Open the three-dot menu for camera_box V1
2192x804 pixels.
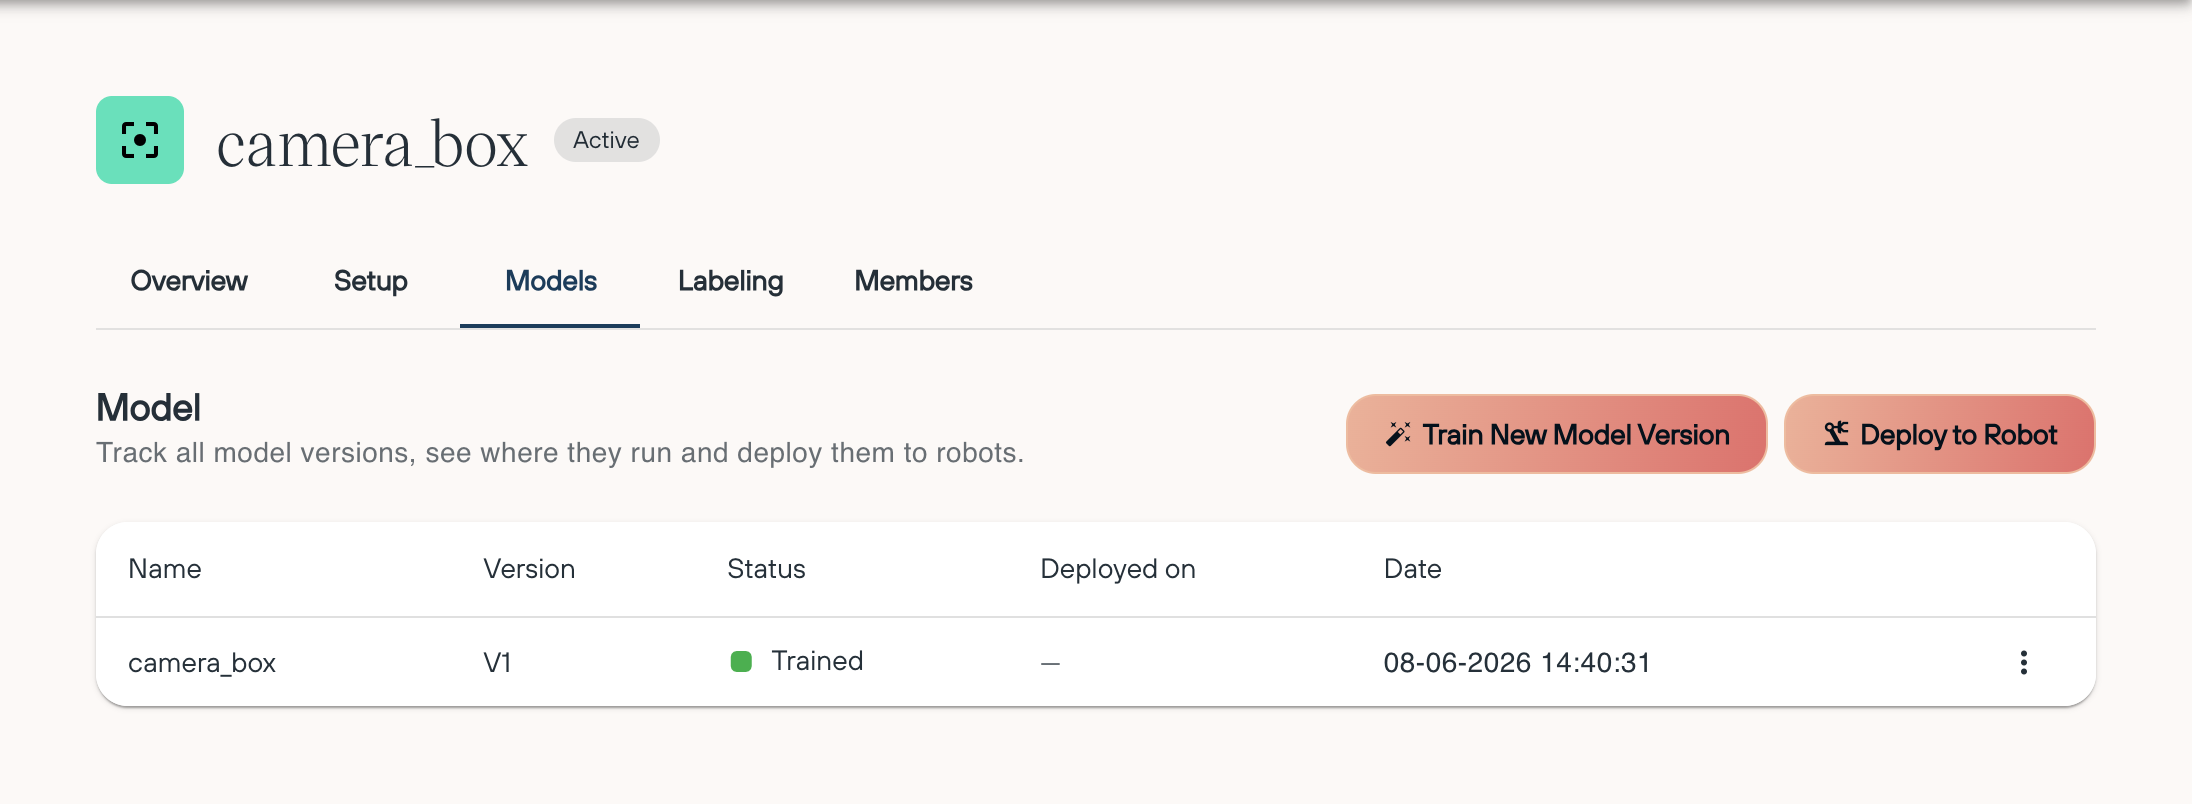coord(2023,662)
